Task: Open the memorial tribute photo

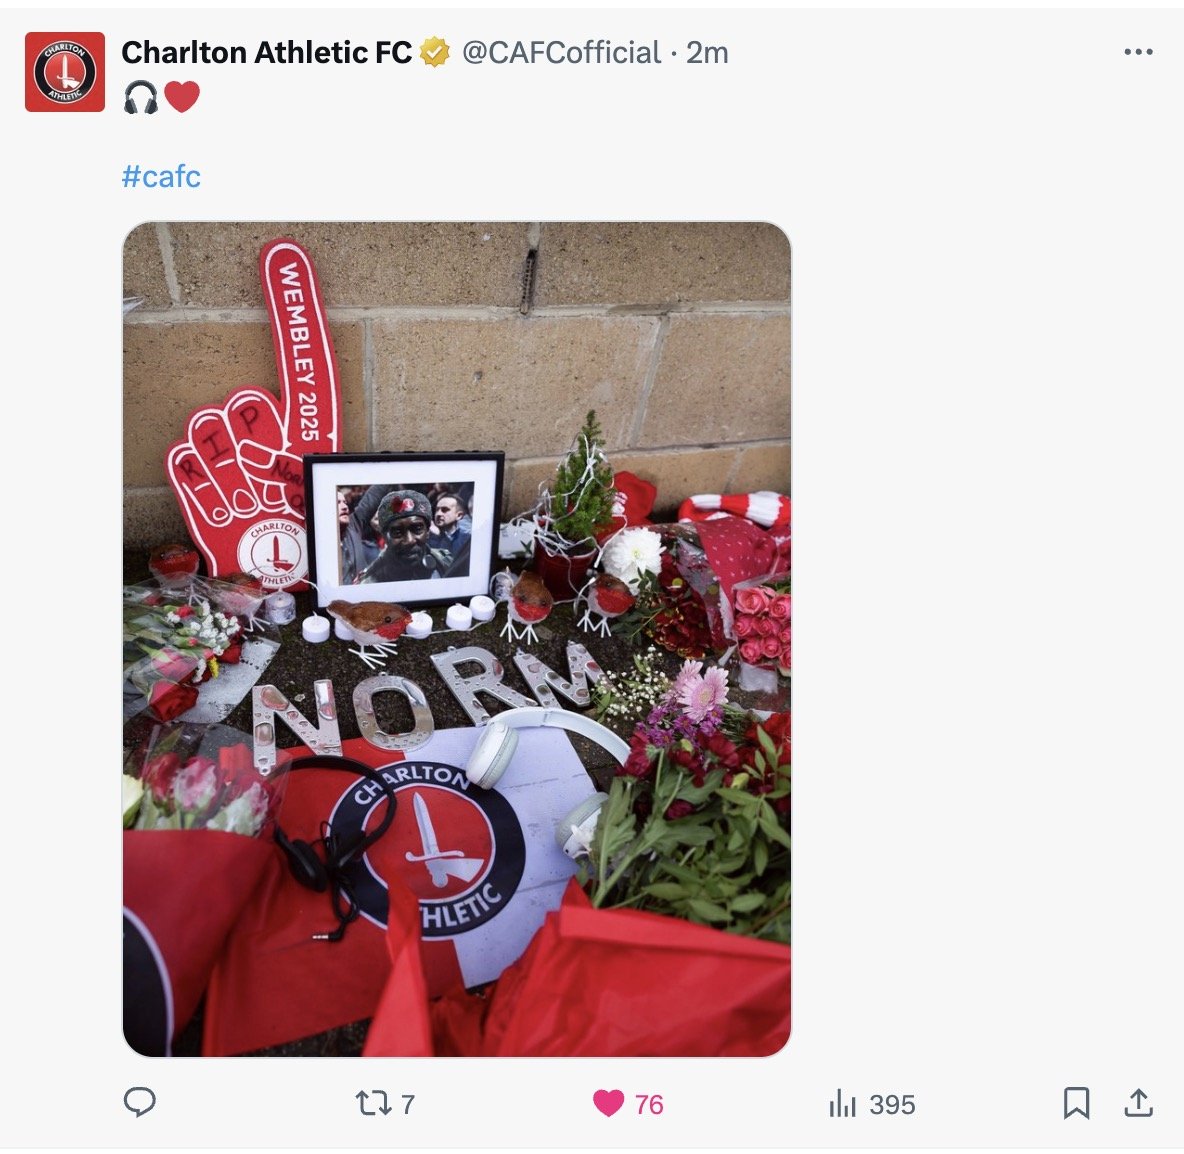Action: click(x=457, y=639)
